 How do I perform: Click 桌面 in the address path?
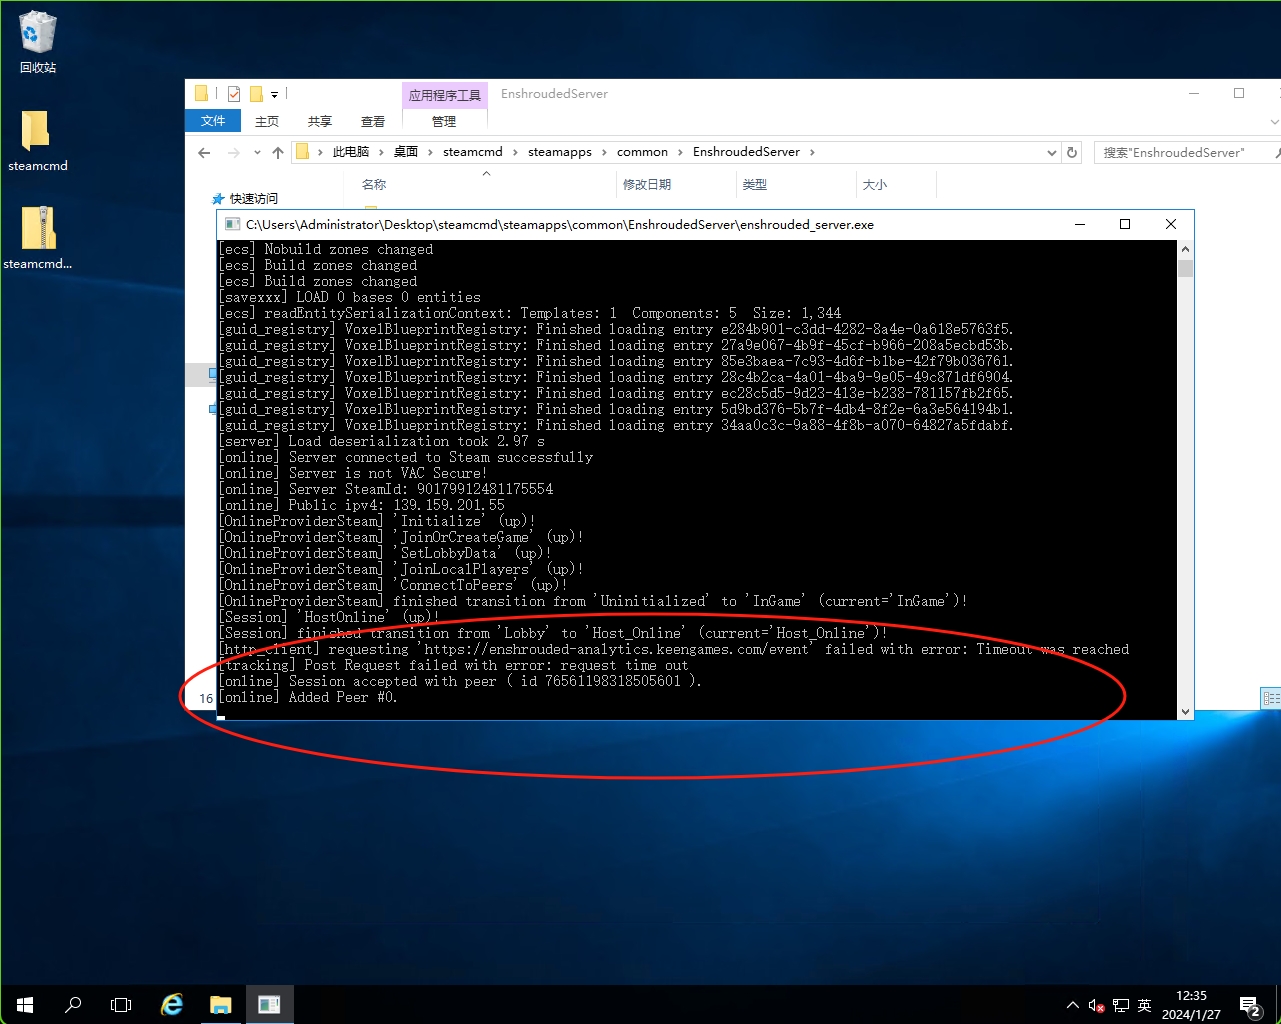click(x=406, y=152)
